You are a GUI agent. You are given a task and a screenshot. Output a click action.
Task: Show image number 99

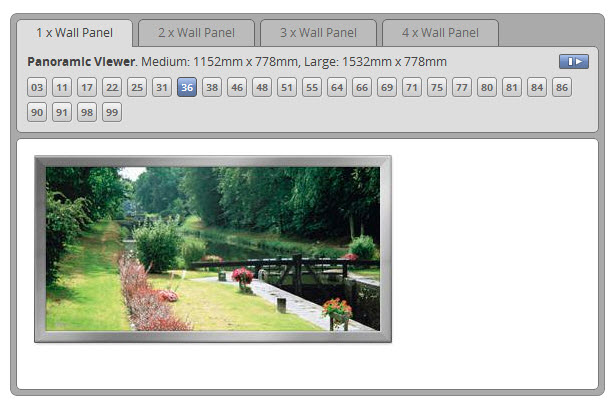112,112
